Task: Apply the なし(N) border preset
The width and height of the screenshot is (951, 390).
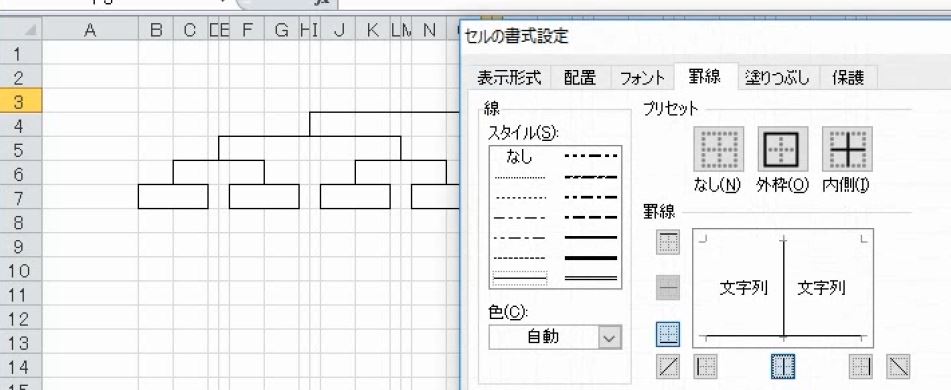Action: (x=719, y=149)
